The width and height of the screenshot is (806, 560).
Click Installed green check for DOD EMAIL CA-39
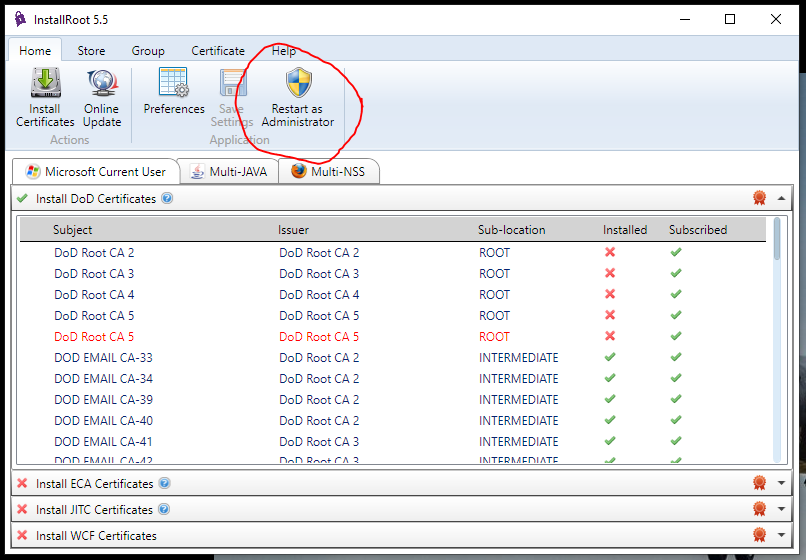pyautogui.click(x=610, y=399)
